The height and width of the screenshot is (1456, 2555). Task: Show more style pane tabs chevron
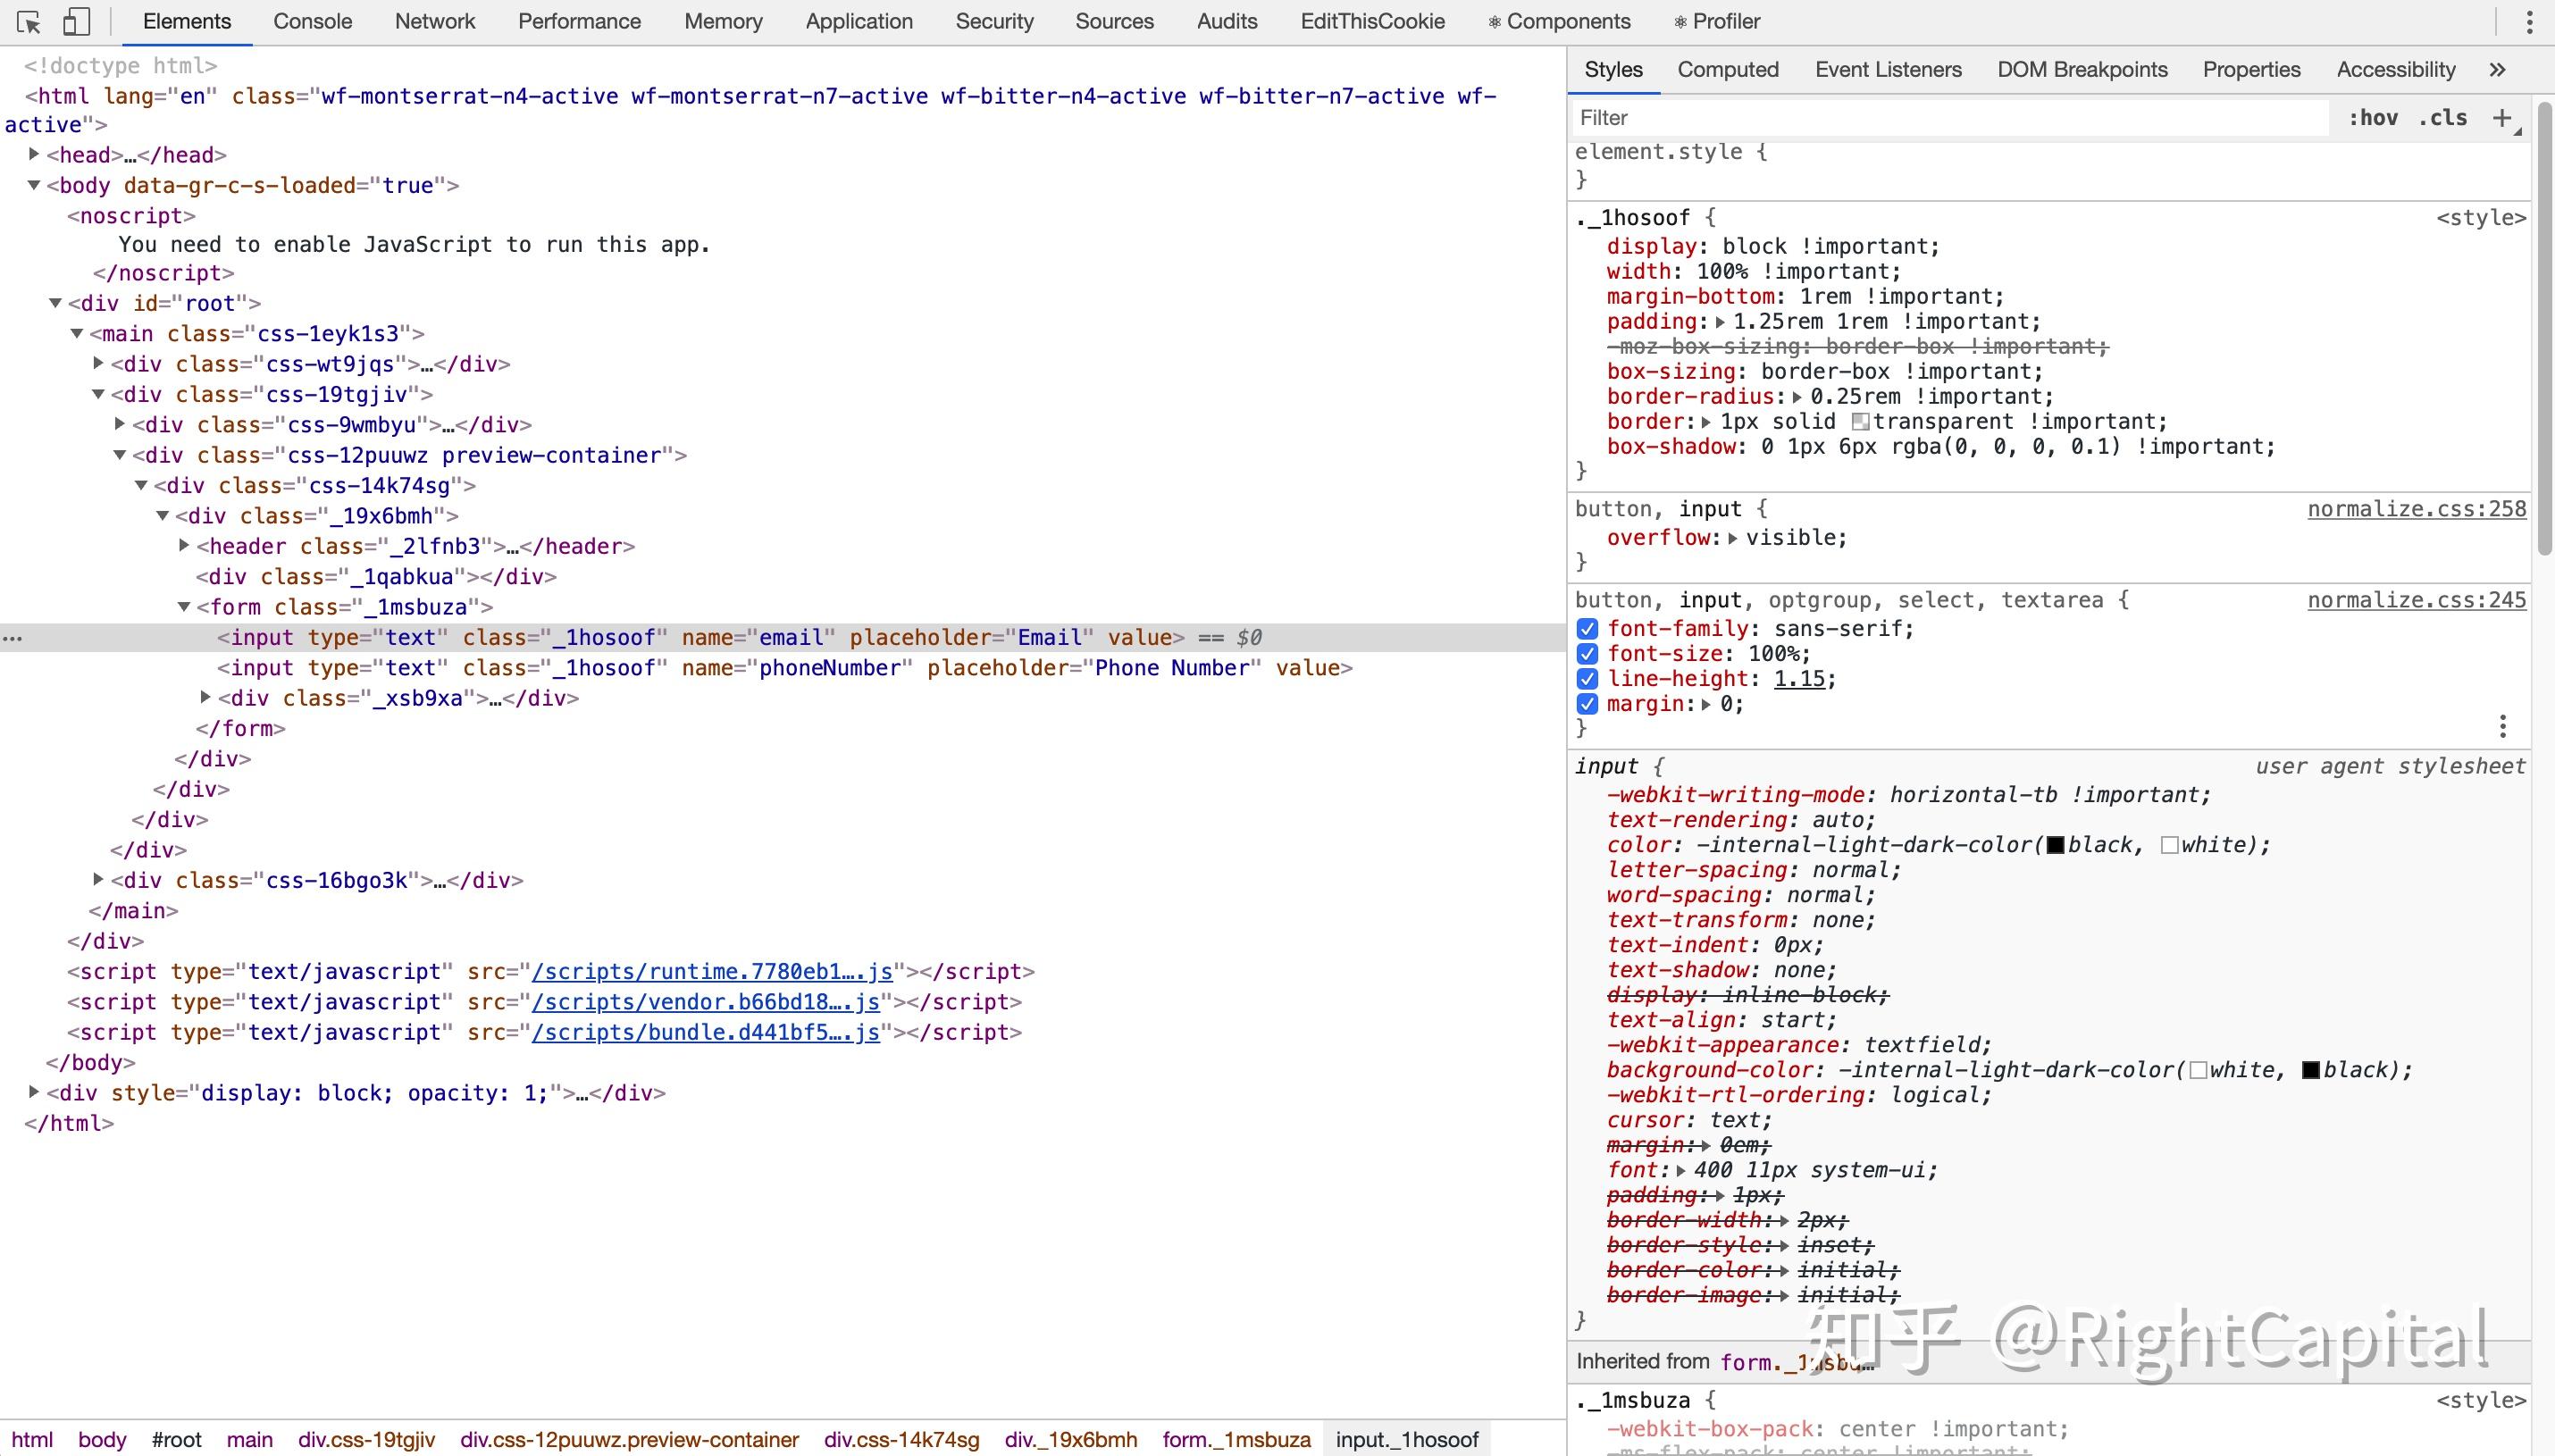pos(2497,70)
